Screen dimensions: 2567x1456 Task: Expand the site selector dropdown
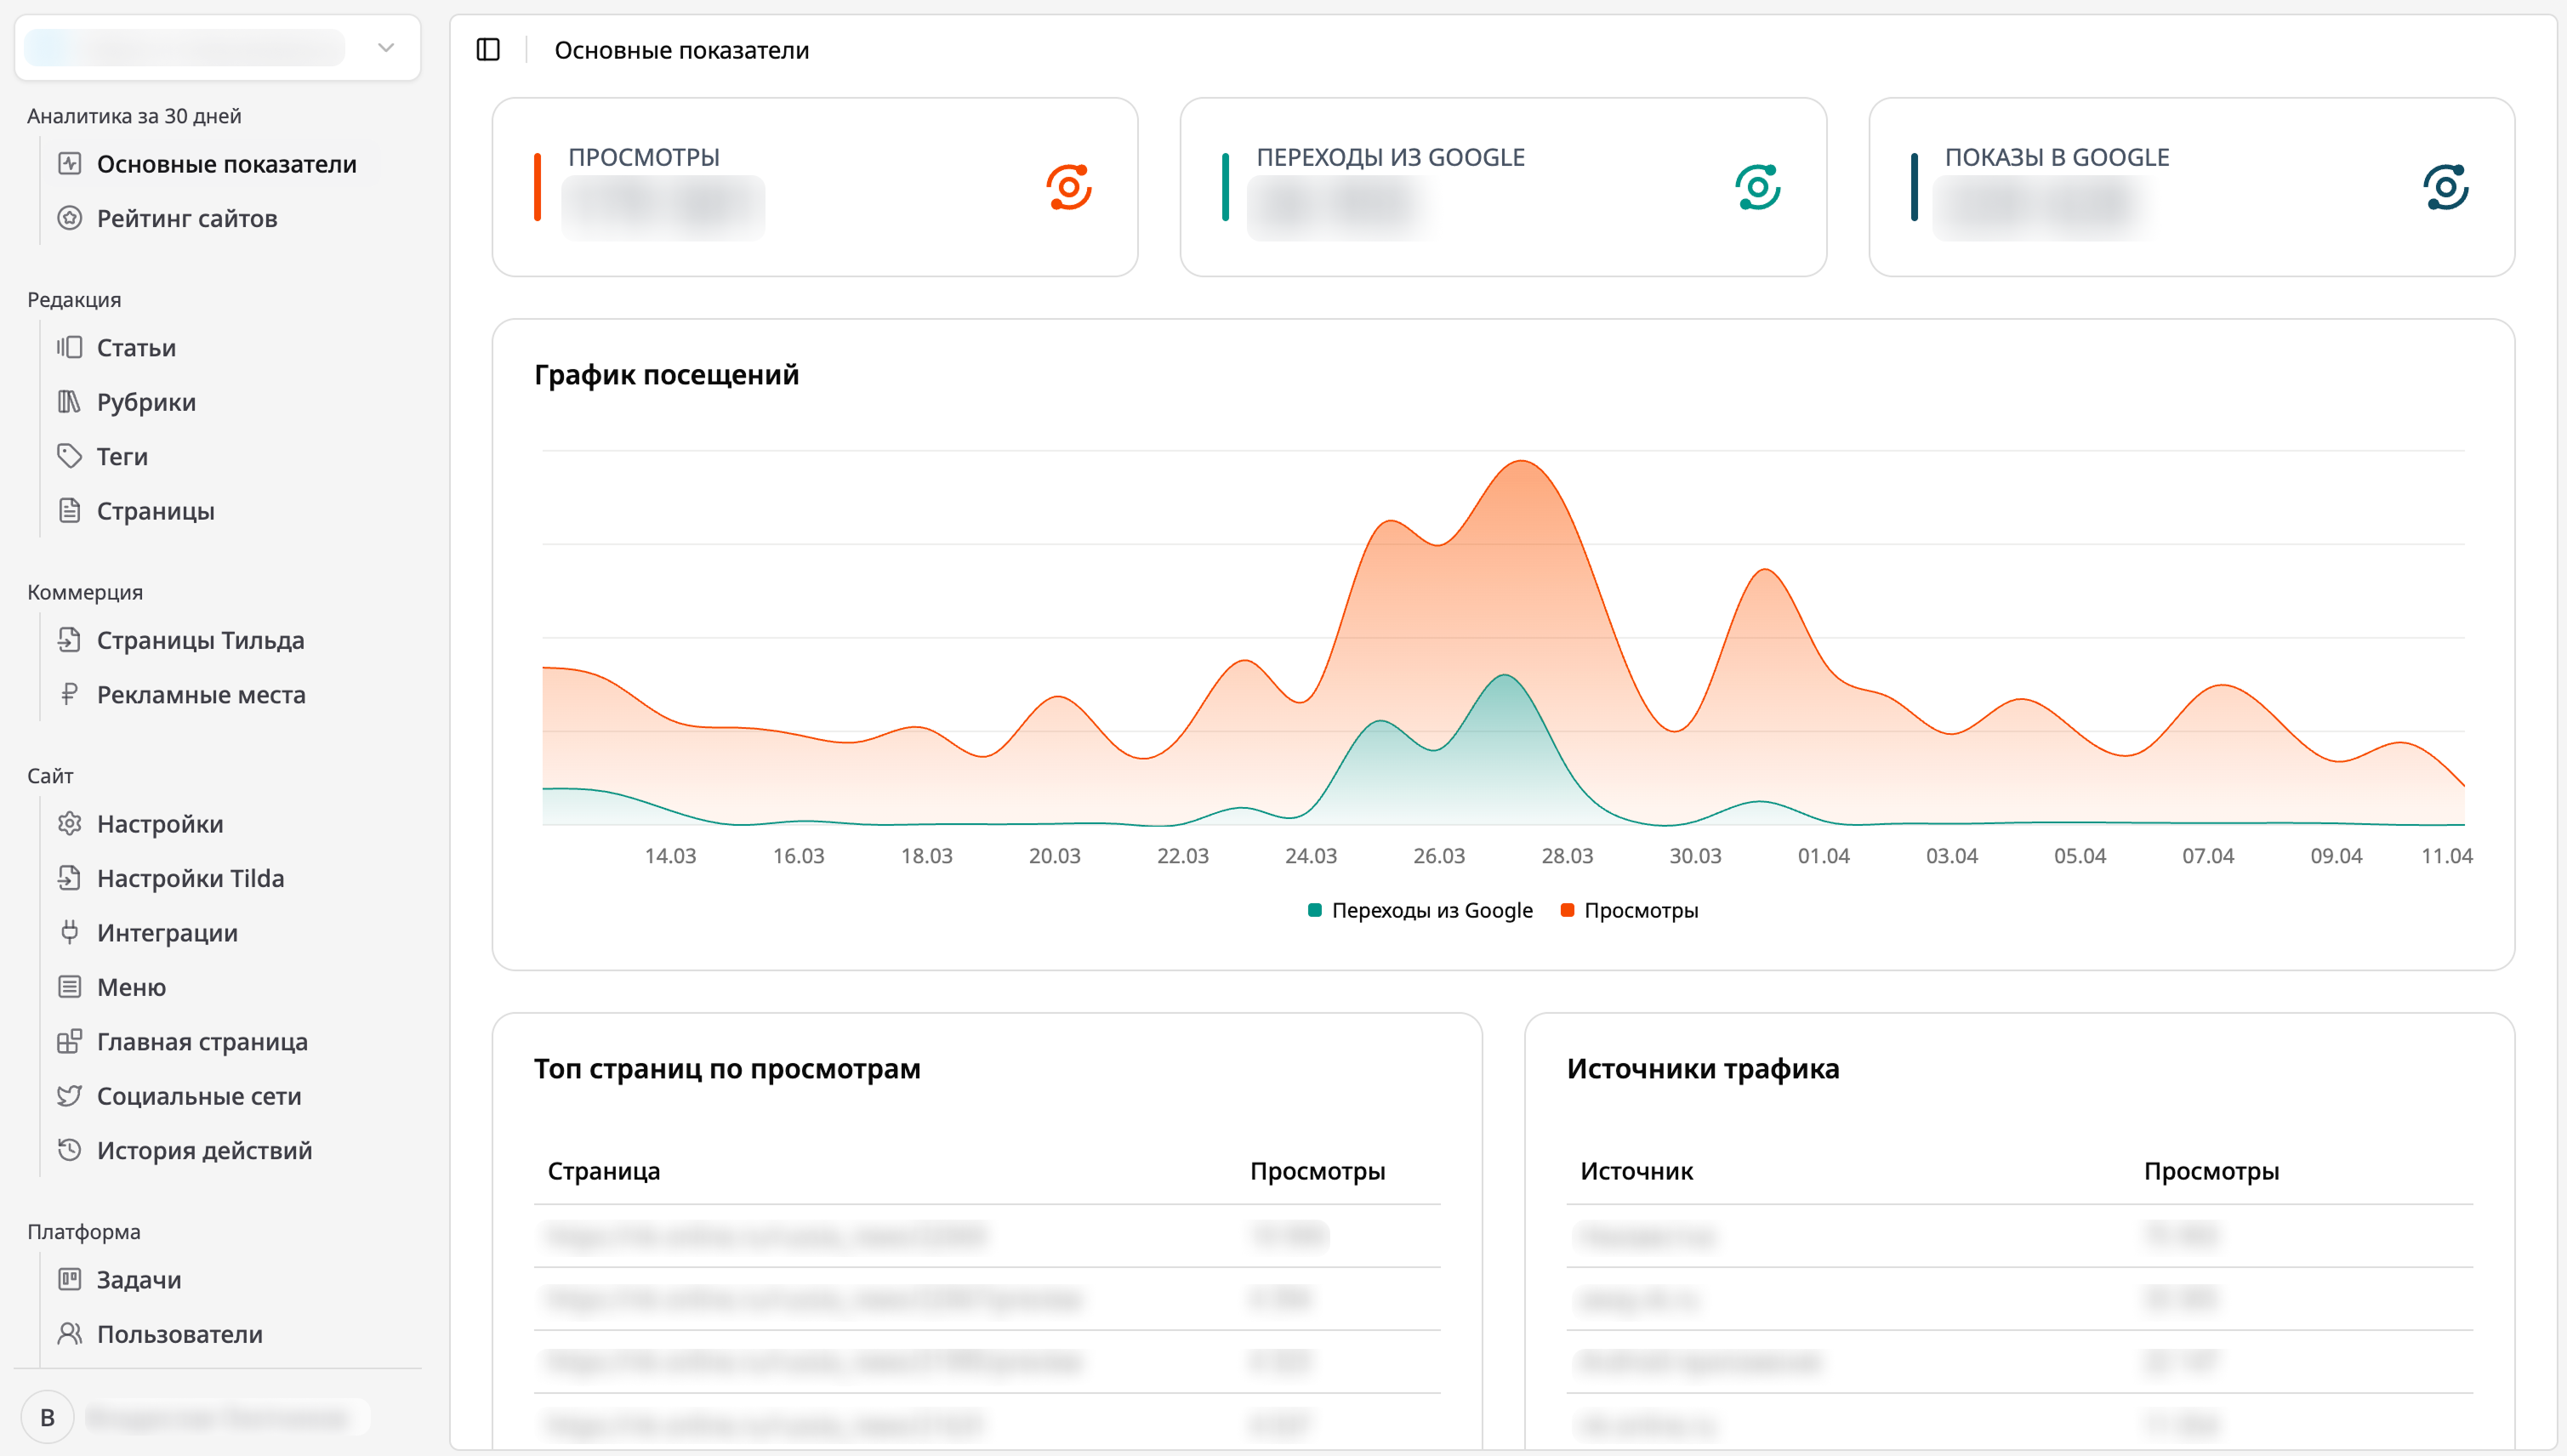point(385,47)
